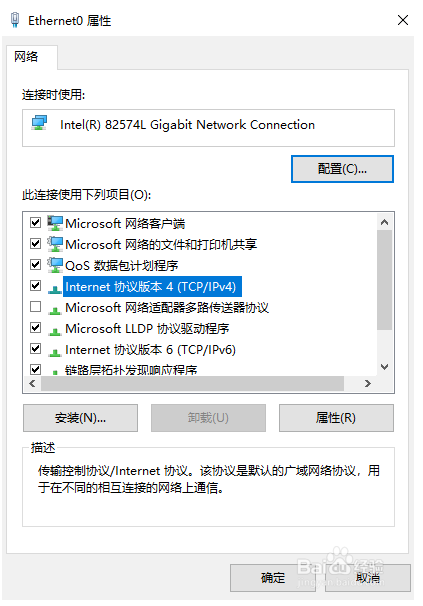The width and height of the screenshot is (423, 606).
Task: Select the 文件和打印机共享 service icon
Action: pyautogui.click(x=55, y=244)
